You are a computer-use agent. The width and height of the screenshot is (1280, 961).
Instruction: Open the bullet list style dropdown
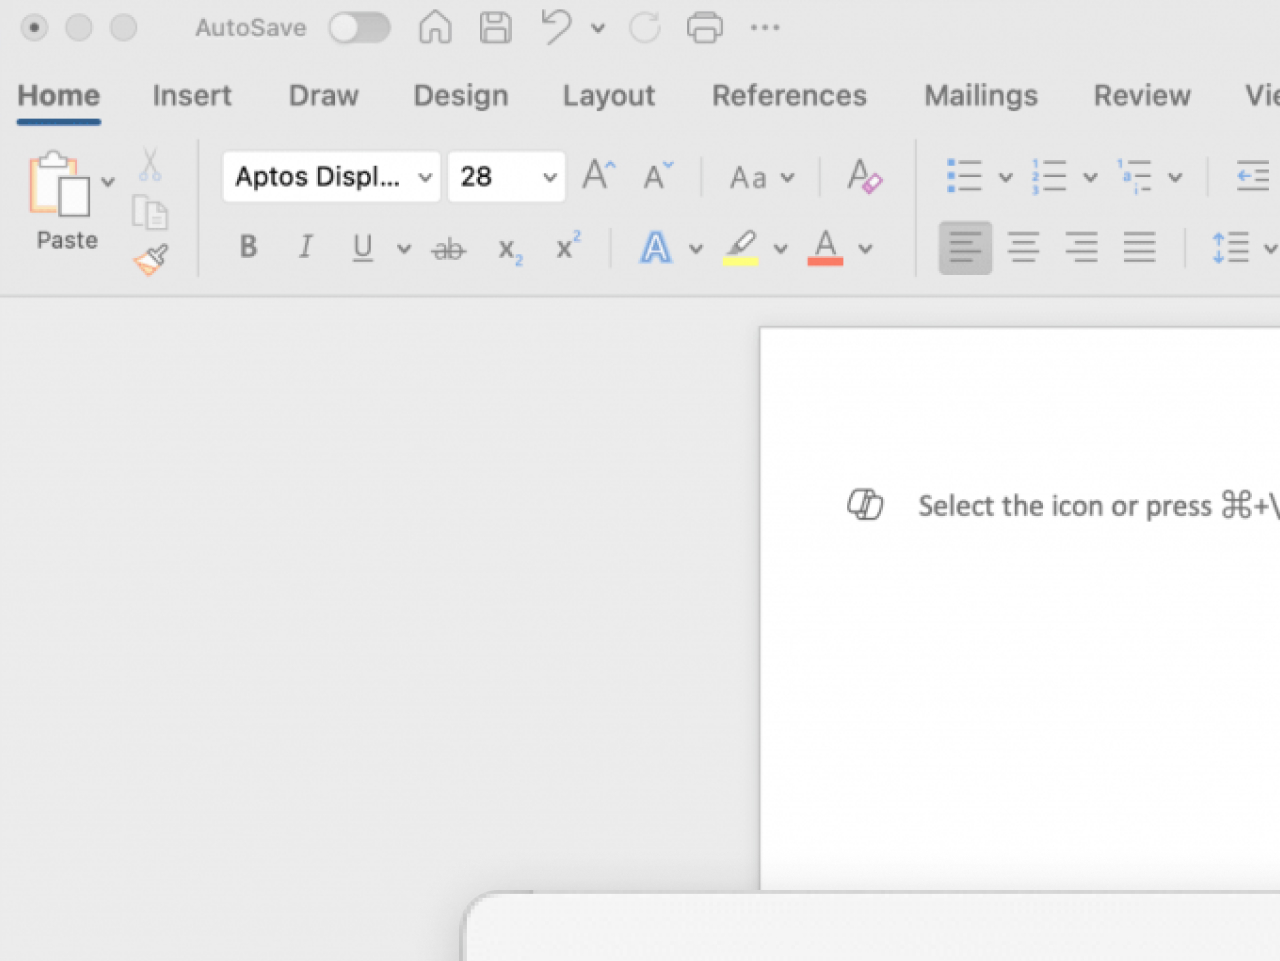(1006, 176)
